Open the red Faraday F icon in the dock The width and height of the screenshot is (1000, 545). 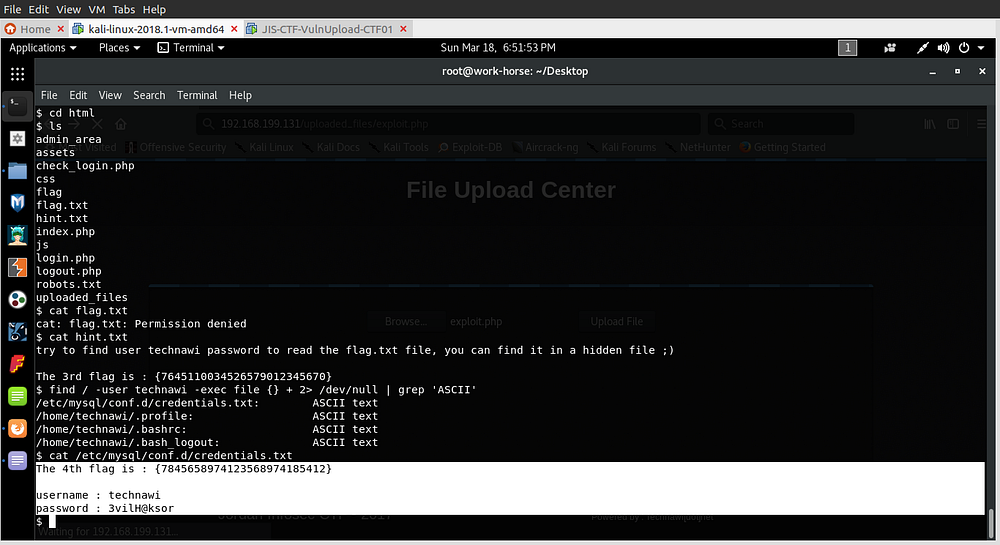pyautogui.click(x=17, y=364)
